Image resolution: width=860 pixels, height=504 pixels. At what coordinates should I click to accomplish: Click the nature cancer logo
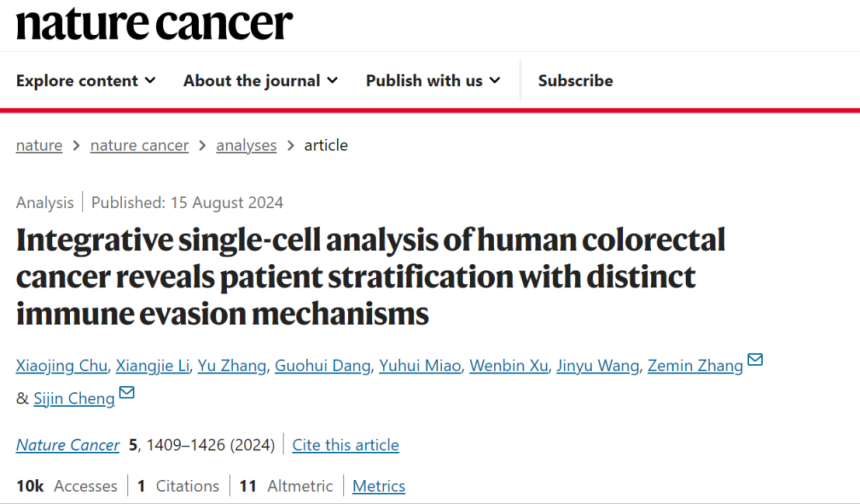(155, 24)
